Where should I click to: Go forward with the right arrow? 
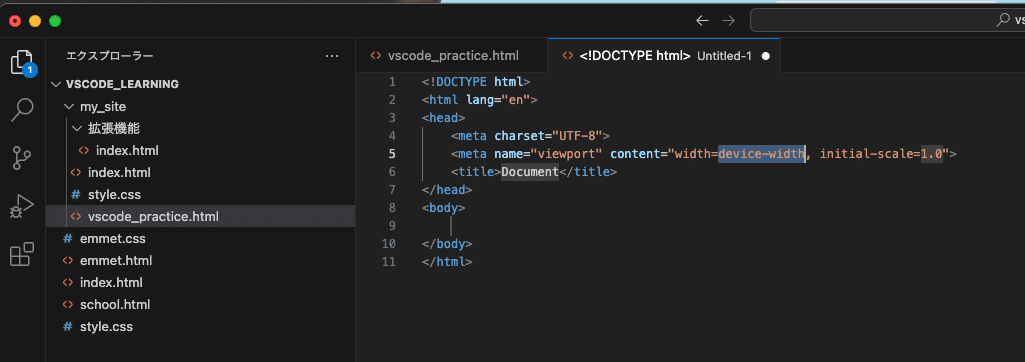[728, 20]
